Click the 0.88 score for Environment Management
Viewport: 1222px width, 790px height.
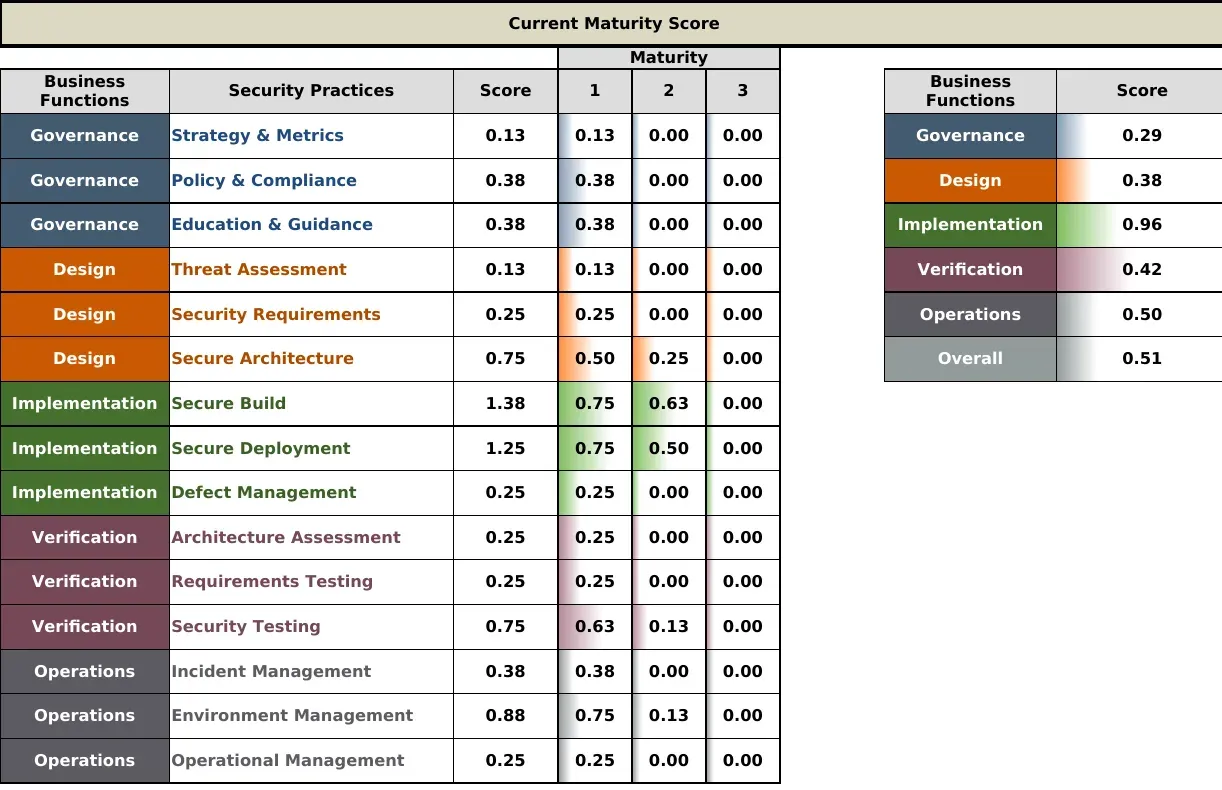coord(505,716)
